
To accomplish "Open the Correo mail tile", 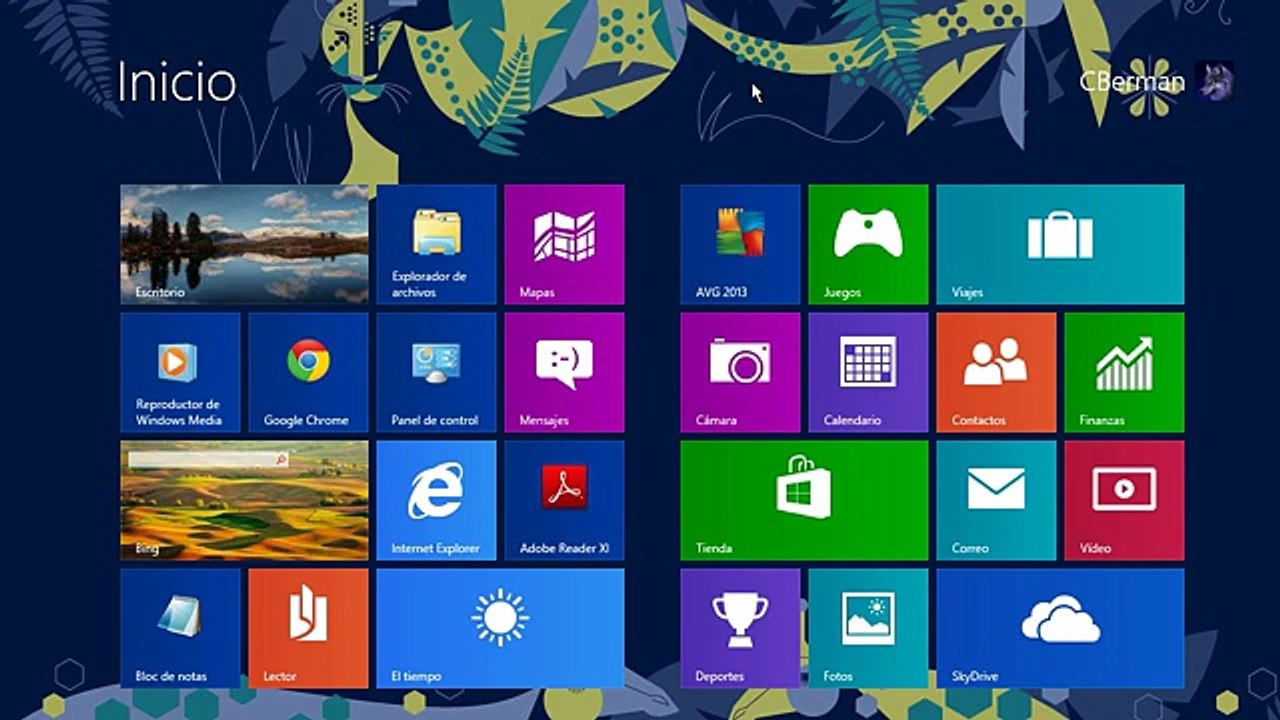I will pyautogui.click(x=996, y=500).
